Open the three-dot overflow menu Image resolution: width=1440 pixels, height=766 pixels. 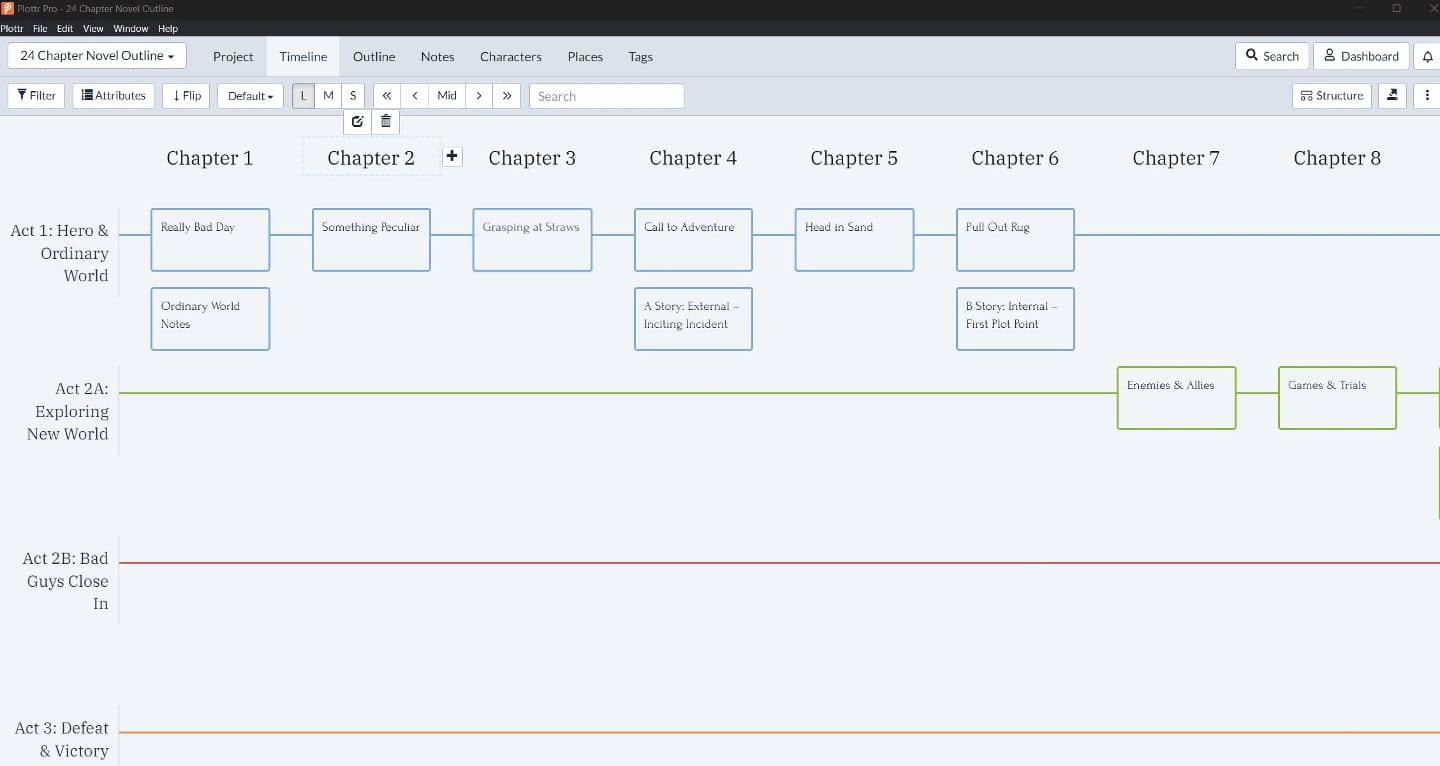(1427, 95)
